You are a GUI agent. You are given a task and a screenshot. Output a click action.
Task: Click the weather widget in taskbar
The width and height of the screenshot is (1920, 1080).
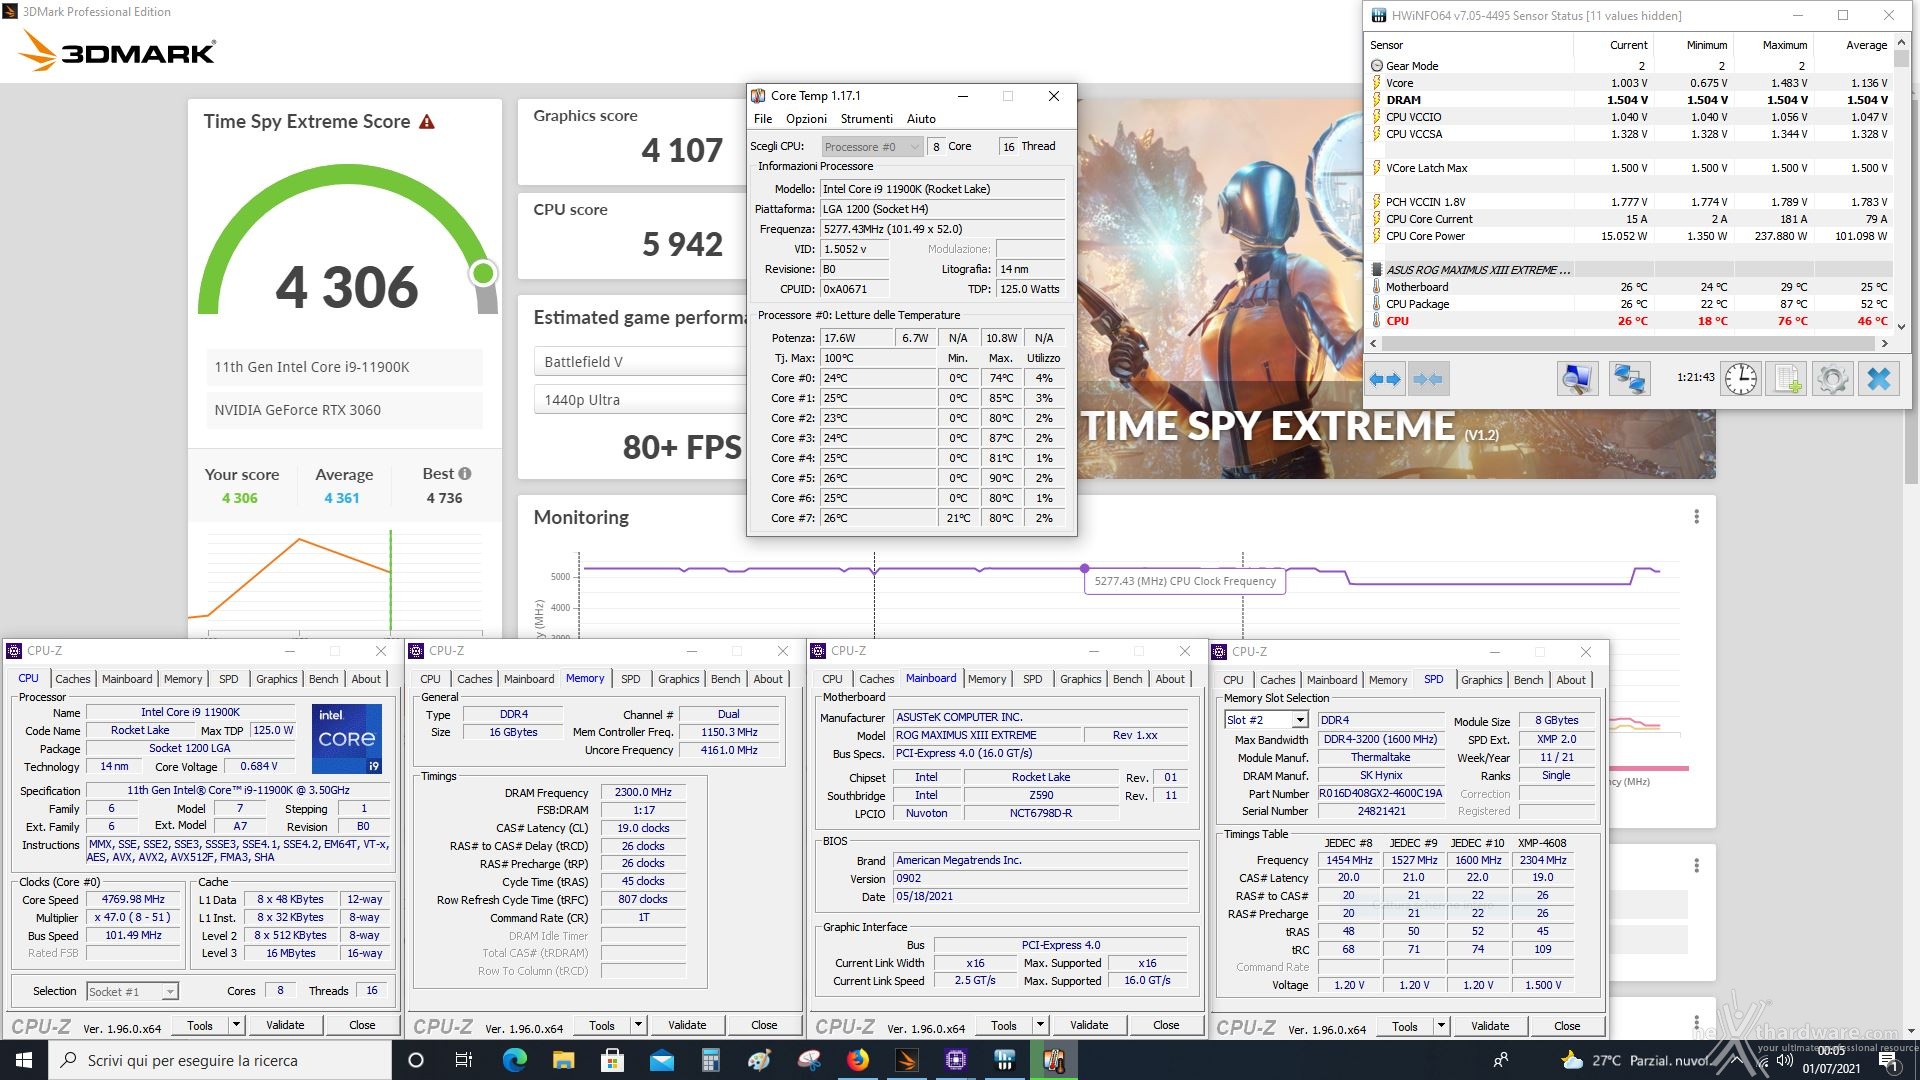pyautogui.click(x=1634, y=1060)
